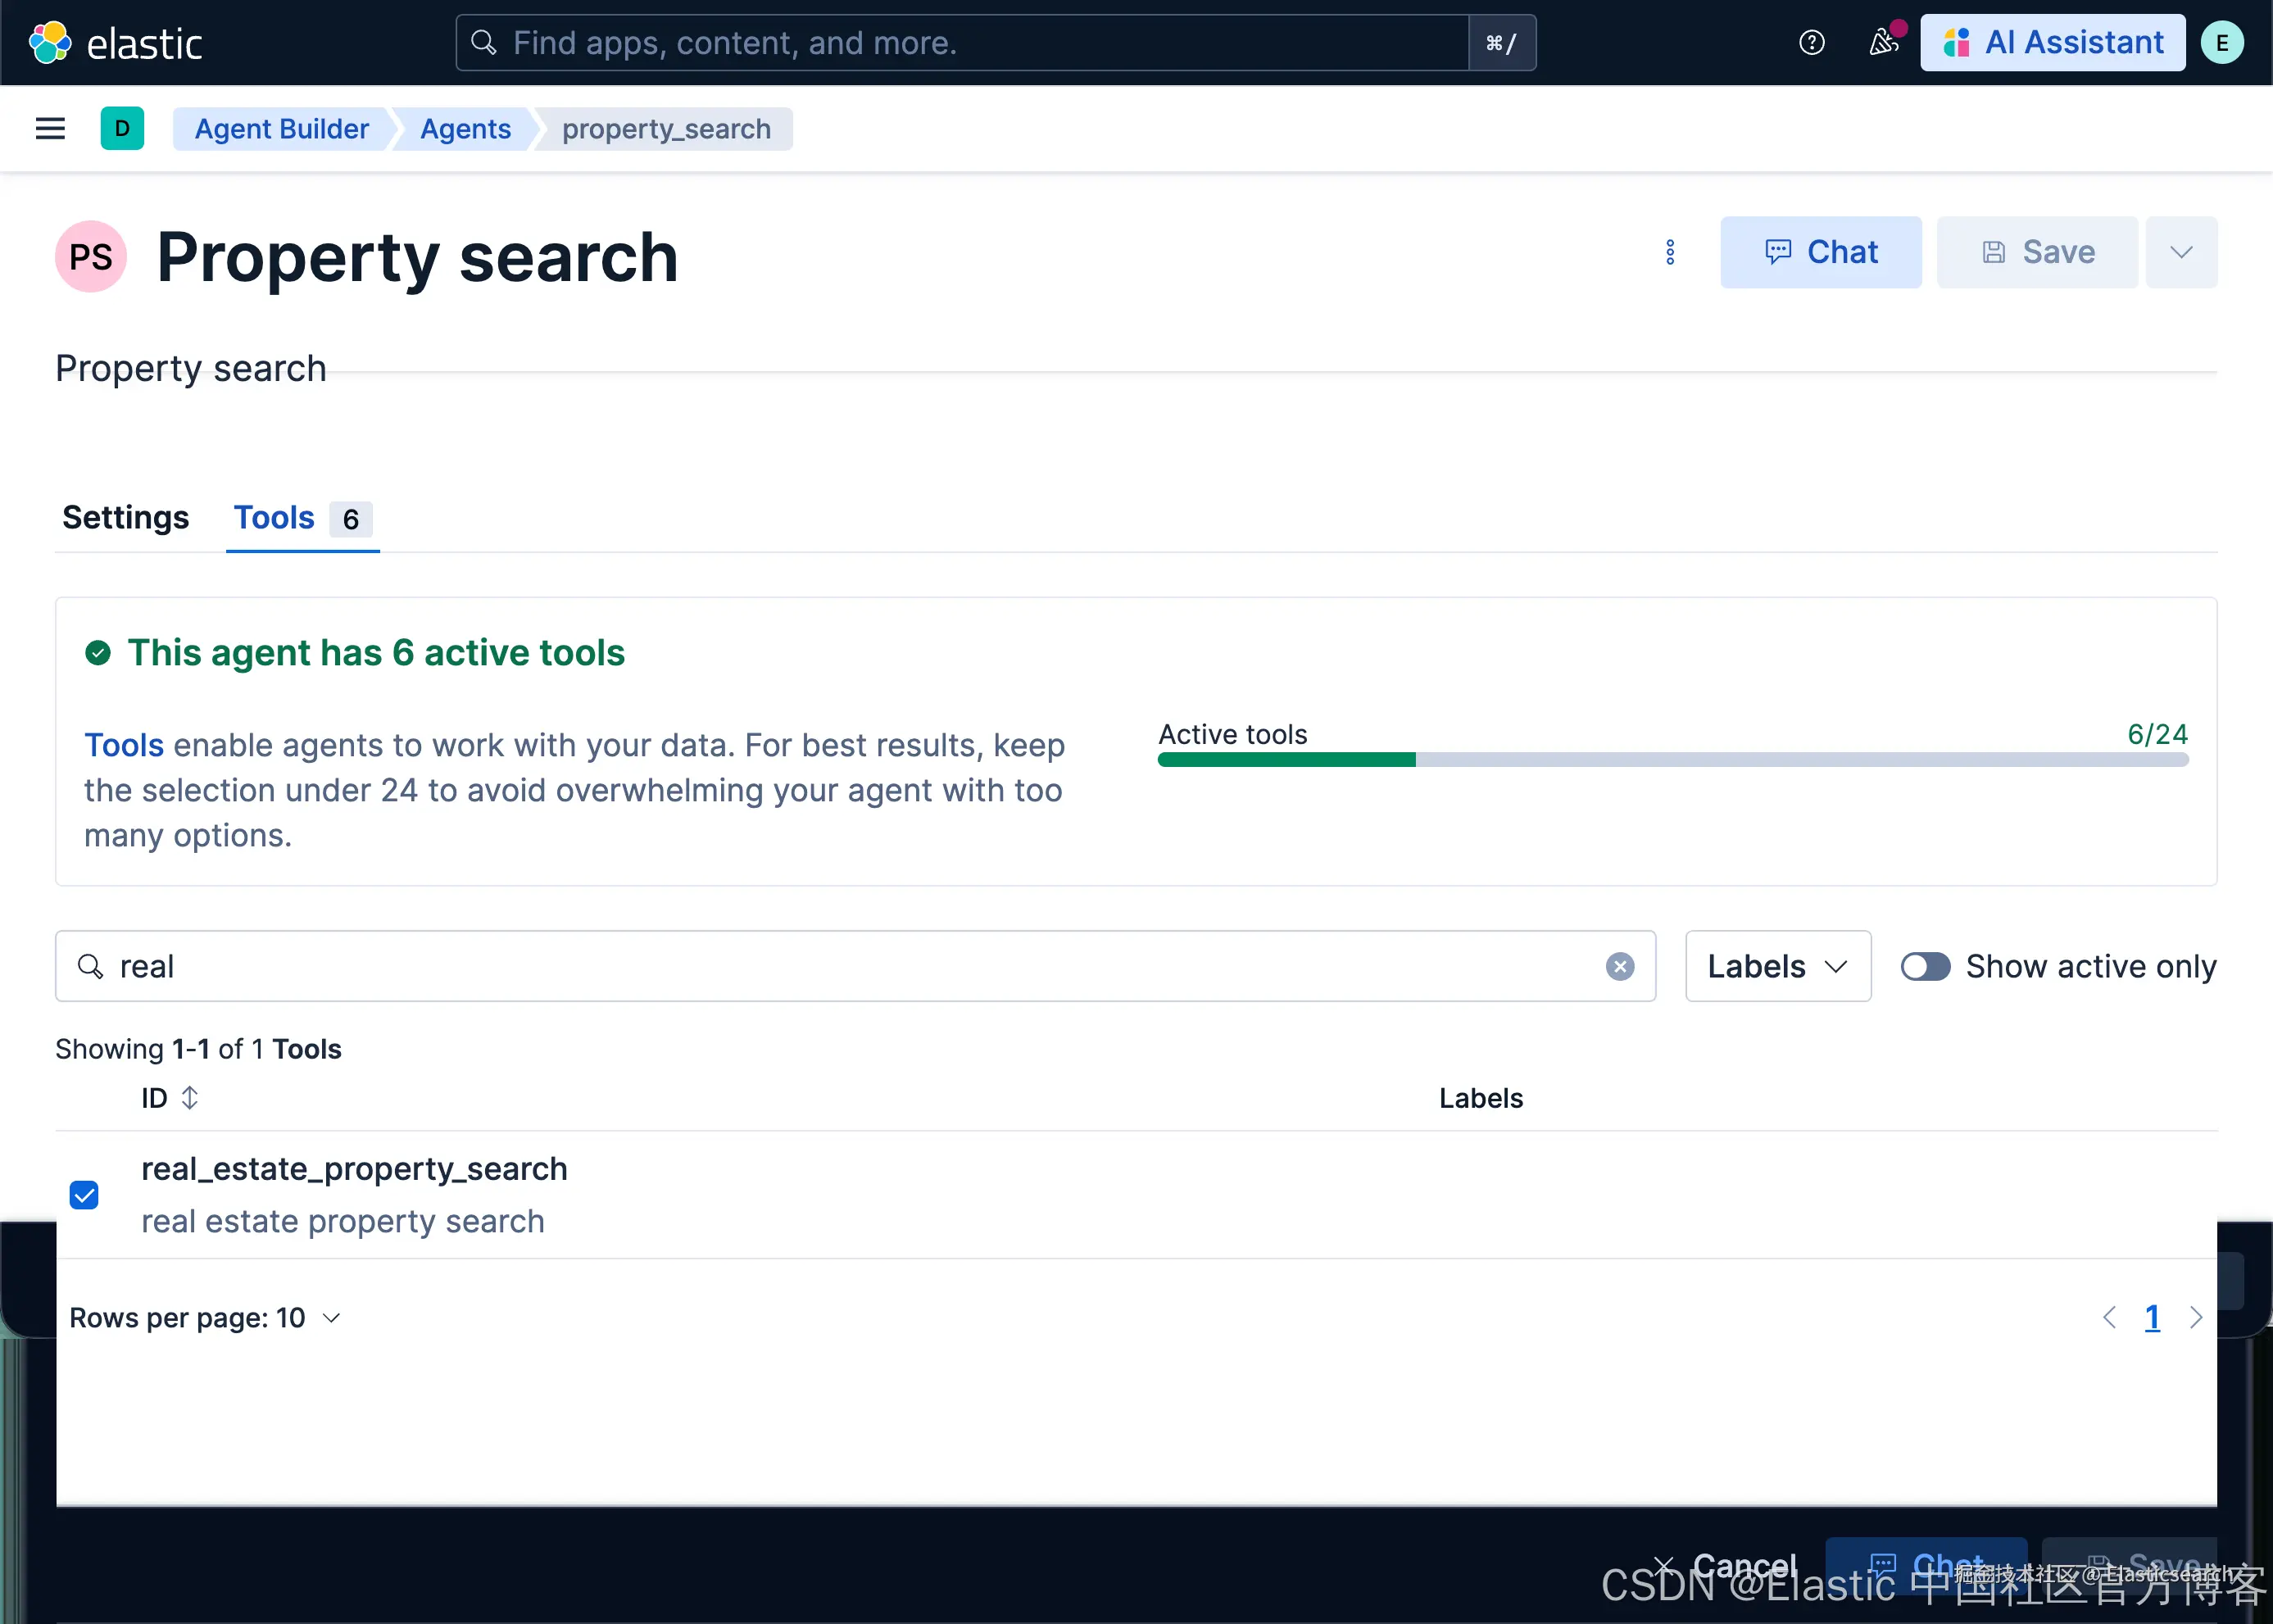2273x1624 pixels.
Task: Open the hamburger navigation menu
Action: click(x=50, y=129)
